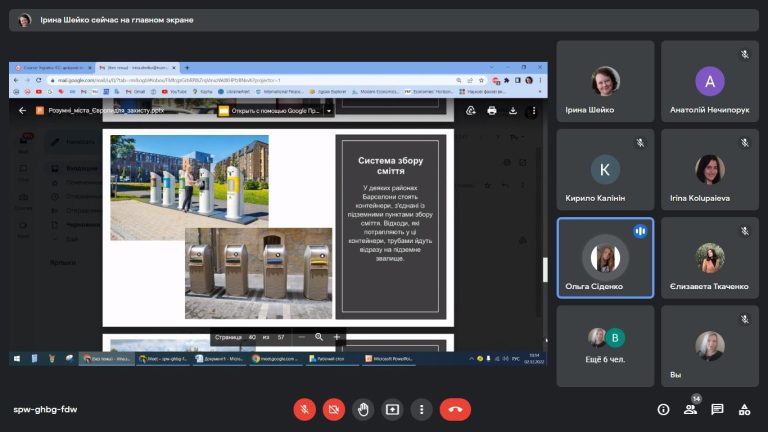This screenshot has height=432, width=768.
Task: Select Irina Kolupaieva participant tile
Action: tap(710, 169)
